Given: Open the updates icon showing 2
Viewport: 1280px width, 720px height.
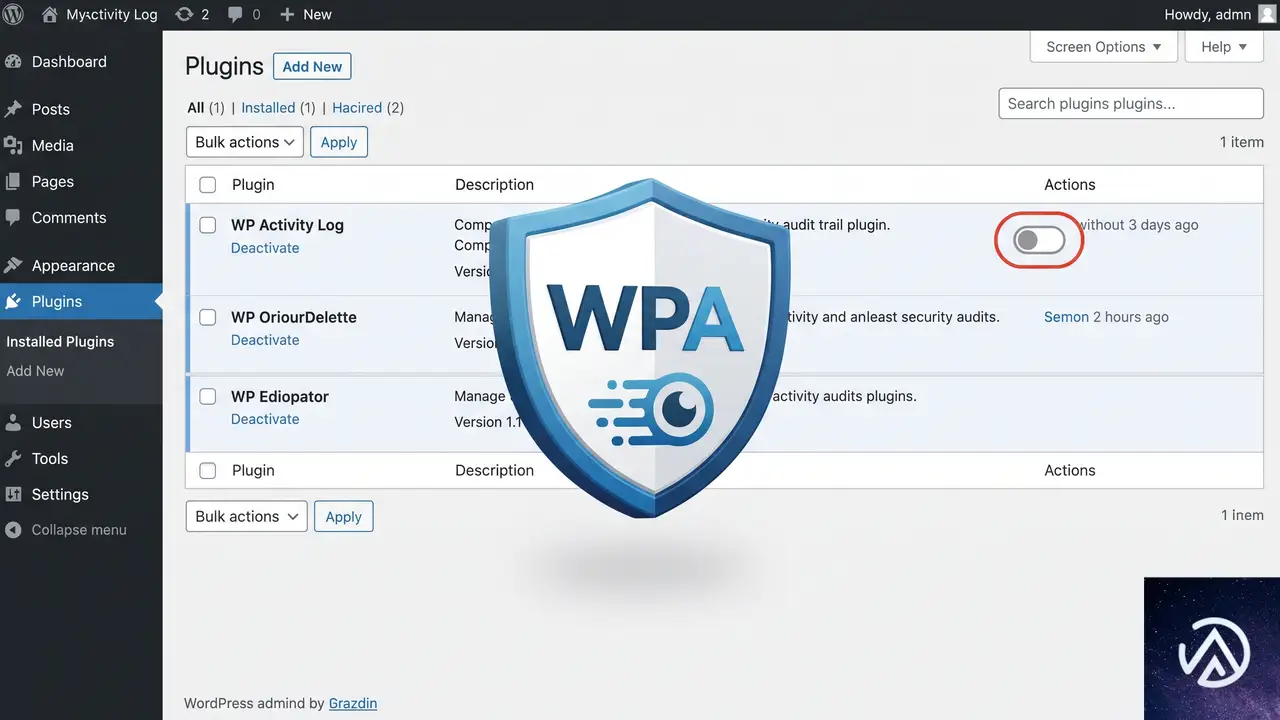Looking at the screenshot, I should [184, 14].
